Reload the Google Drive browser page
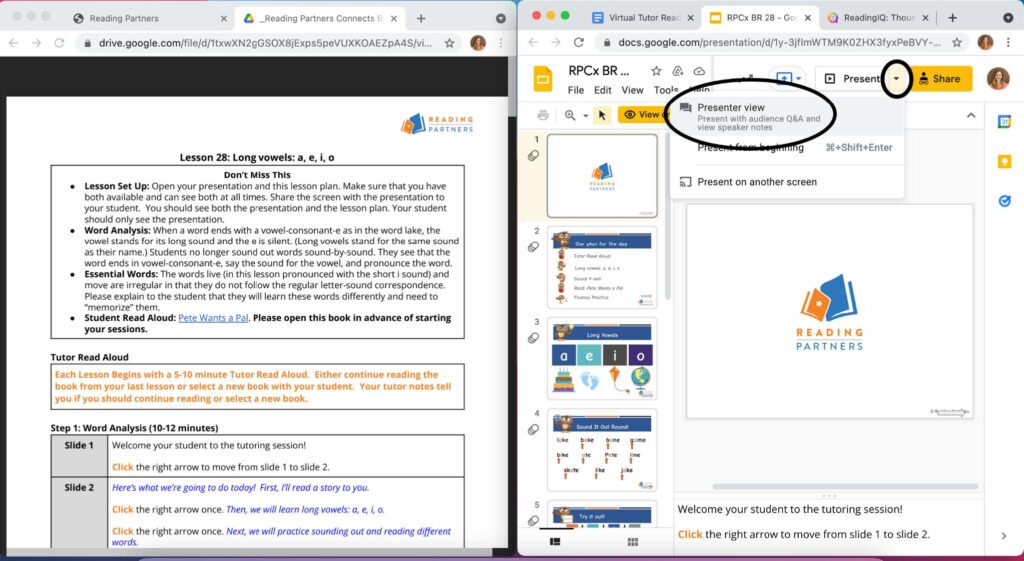This screenshot has width=1024, height=561. click(59, 43)
